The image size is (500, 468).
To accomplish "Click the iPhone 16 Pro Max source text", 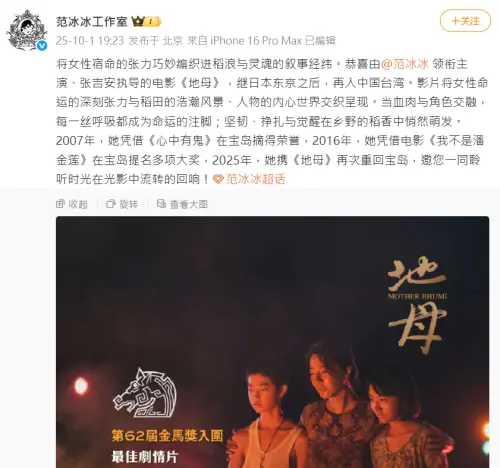I will point(256,41).
